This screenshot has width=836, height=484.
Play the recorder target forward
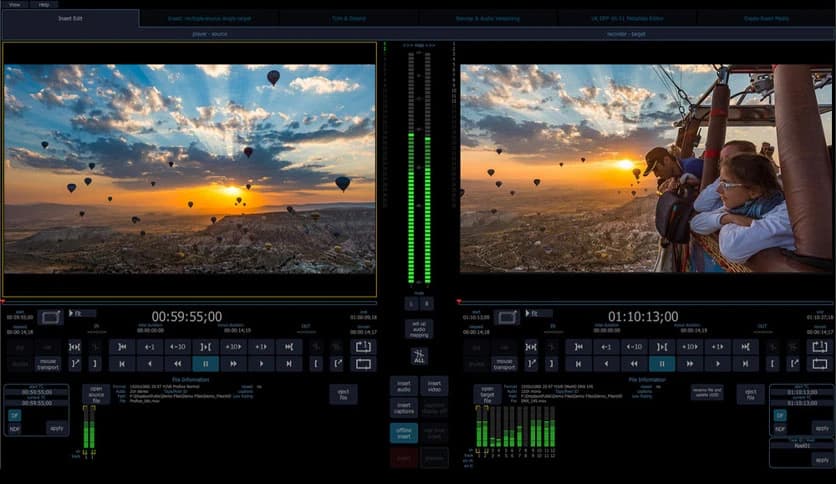(717, 364)
